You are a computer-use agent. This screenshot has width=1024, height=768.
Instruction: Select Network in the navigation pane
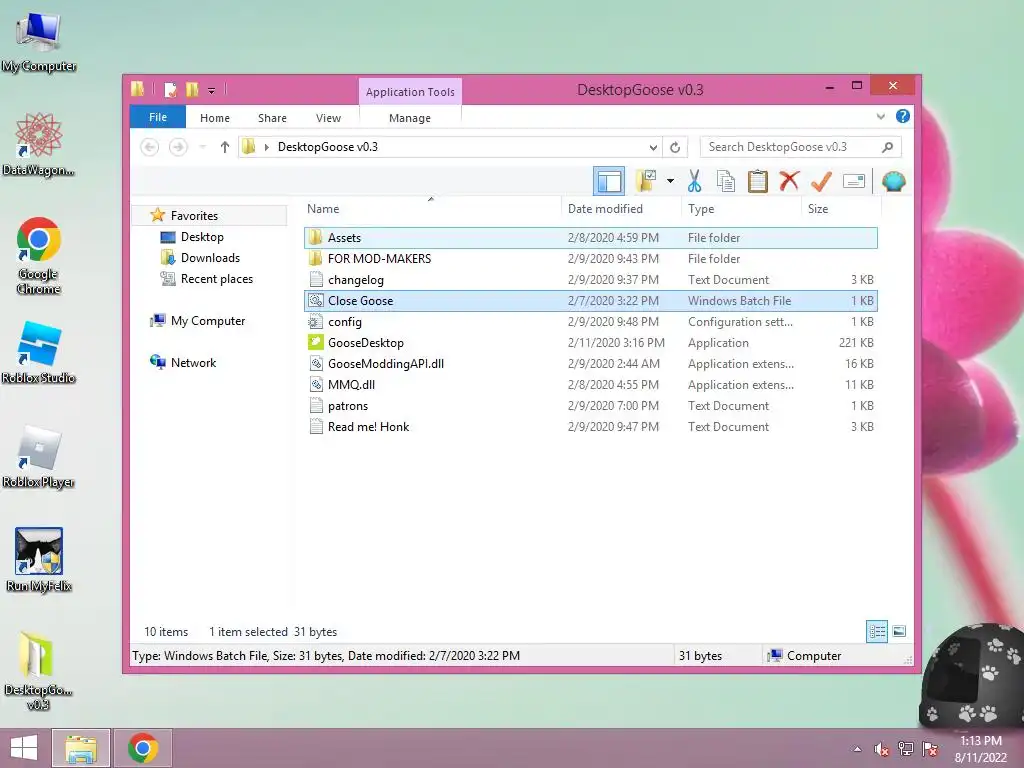(x=193, y=362)
